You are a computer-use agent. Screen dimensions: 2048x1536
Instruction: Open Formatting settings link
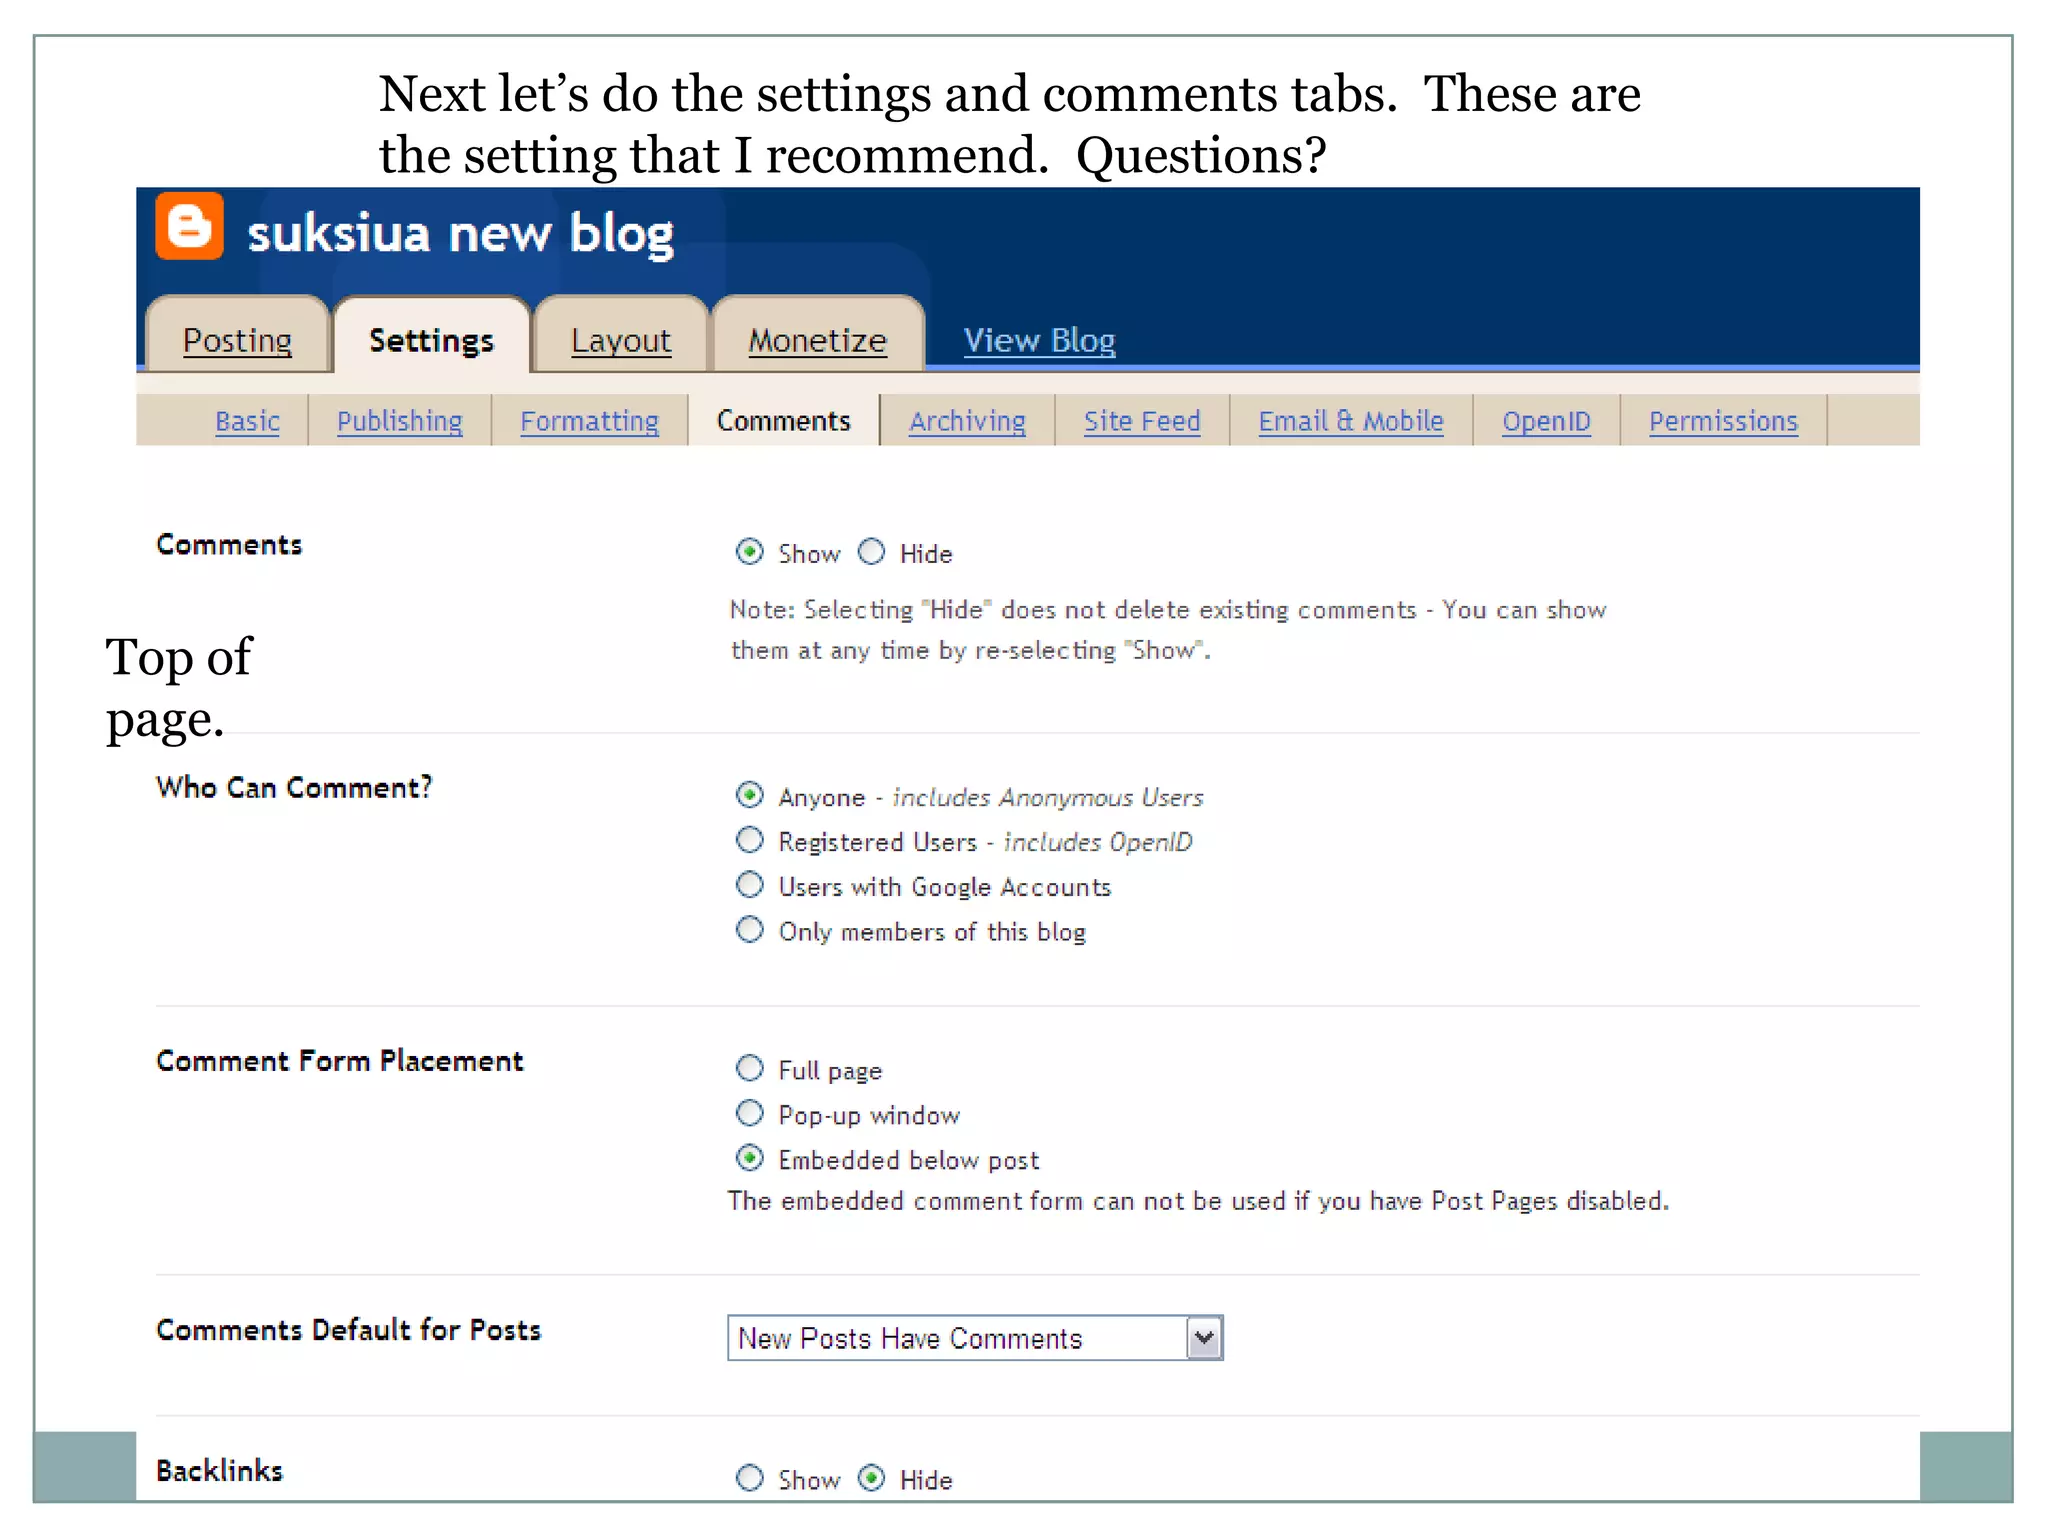click(x=589, y=421)
